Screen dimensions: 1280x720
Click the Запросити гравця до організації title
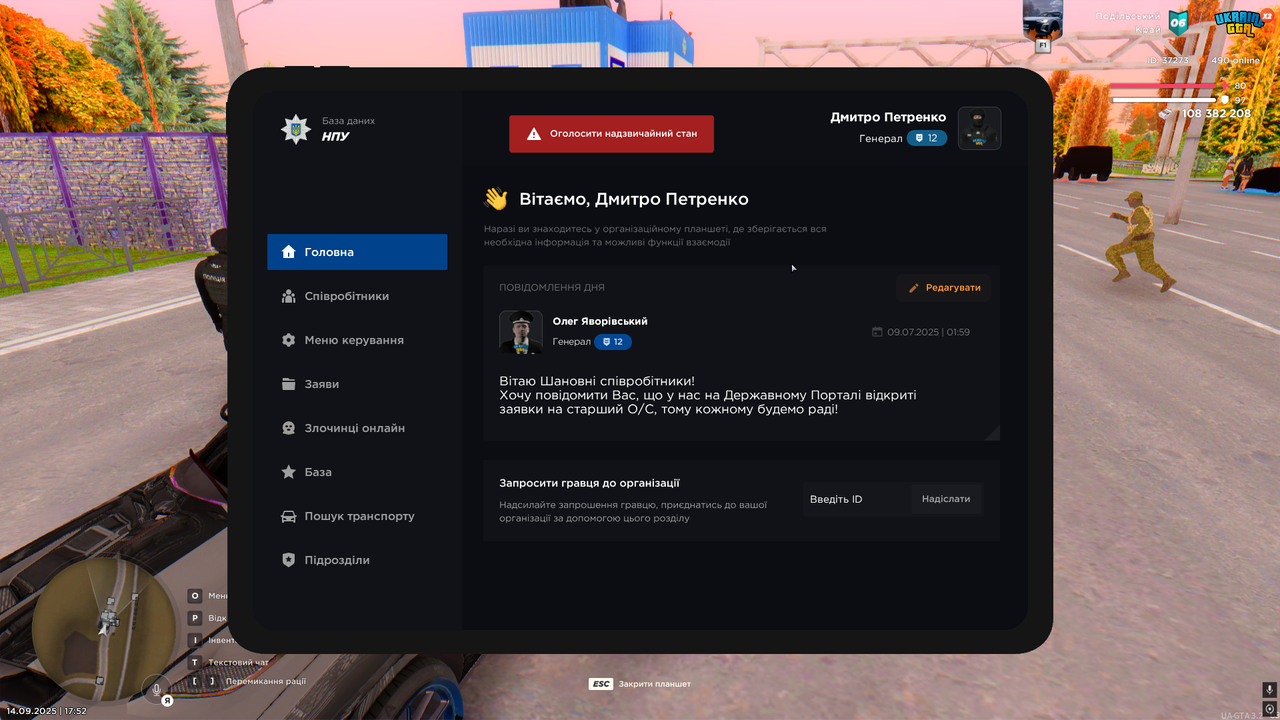point(590,483)
